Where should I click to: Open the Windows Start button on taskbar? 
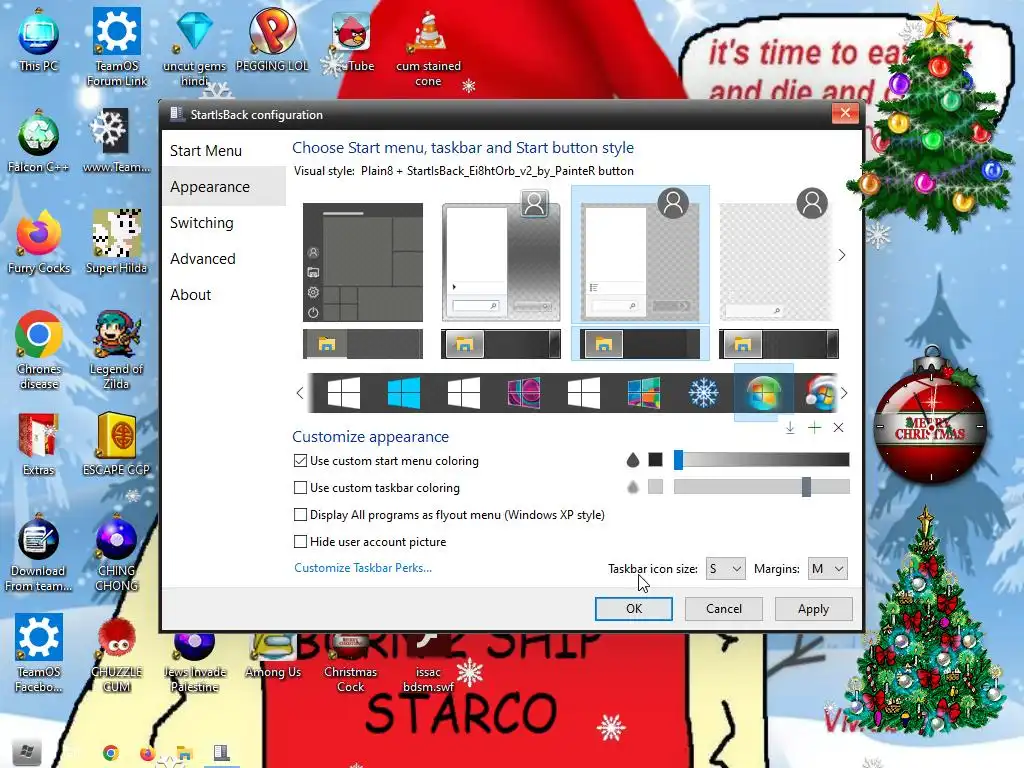[x=27, y=753]
